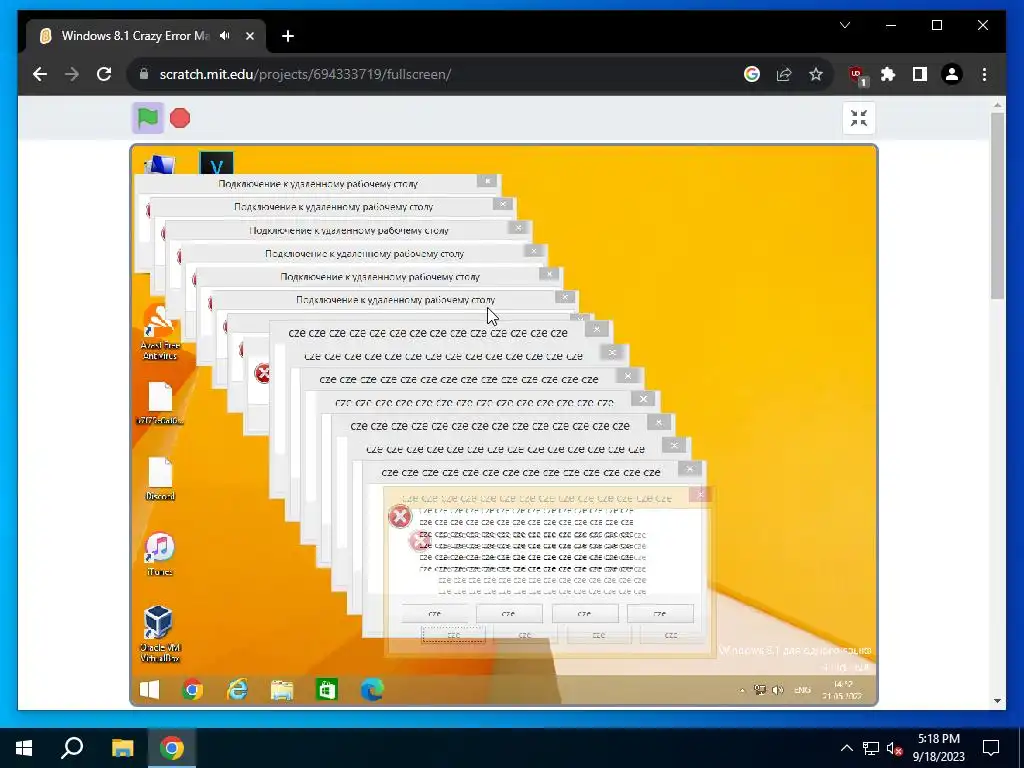This screenshot has height=768, width=1024.
Task: Reload the Scratch page
Action: pyautogui.click(x=104, y=74)
